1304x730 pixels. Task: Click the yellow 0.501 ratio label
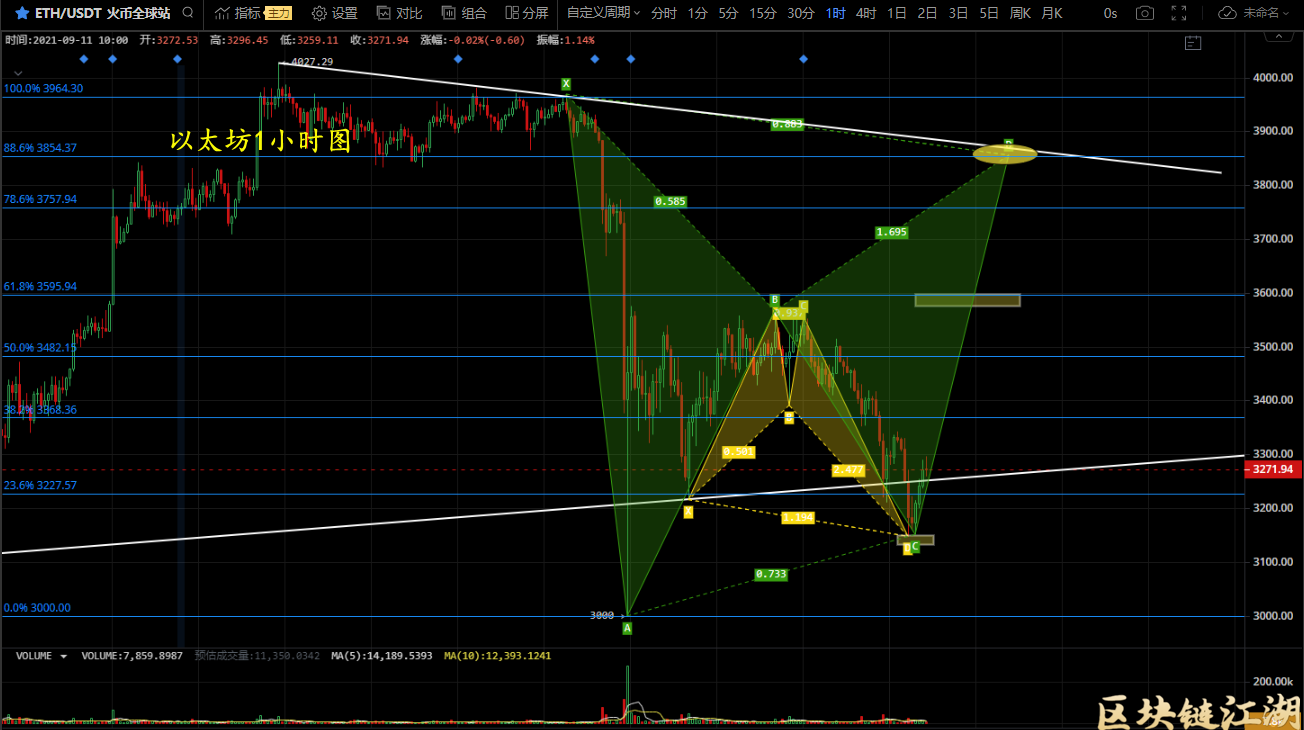click(738, 452)
